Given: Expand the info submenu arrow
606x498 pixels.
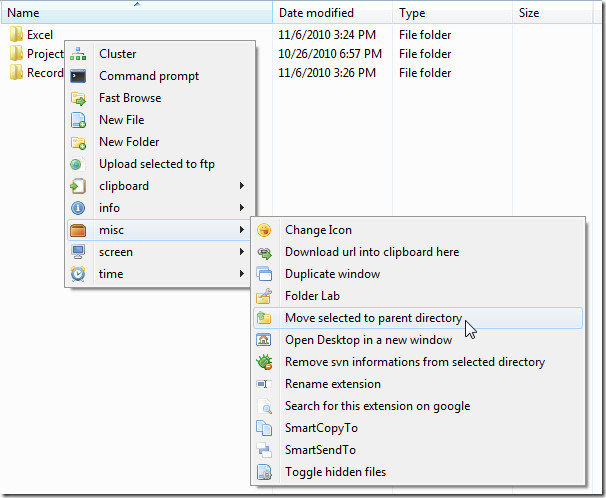Looking at the screenshot, I should [241, 208].
